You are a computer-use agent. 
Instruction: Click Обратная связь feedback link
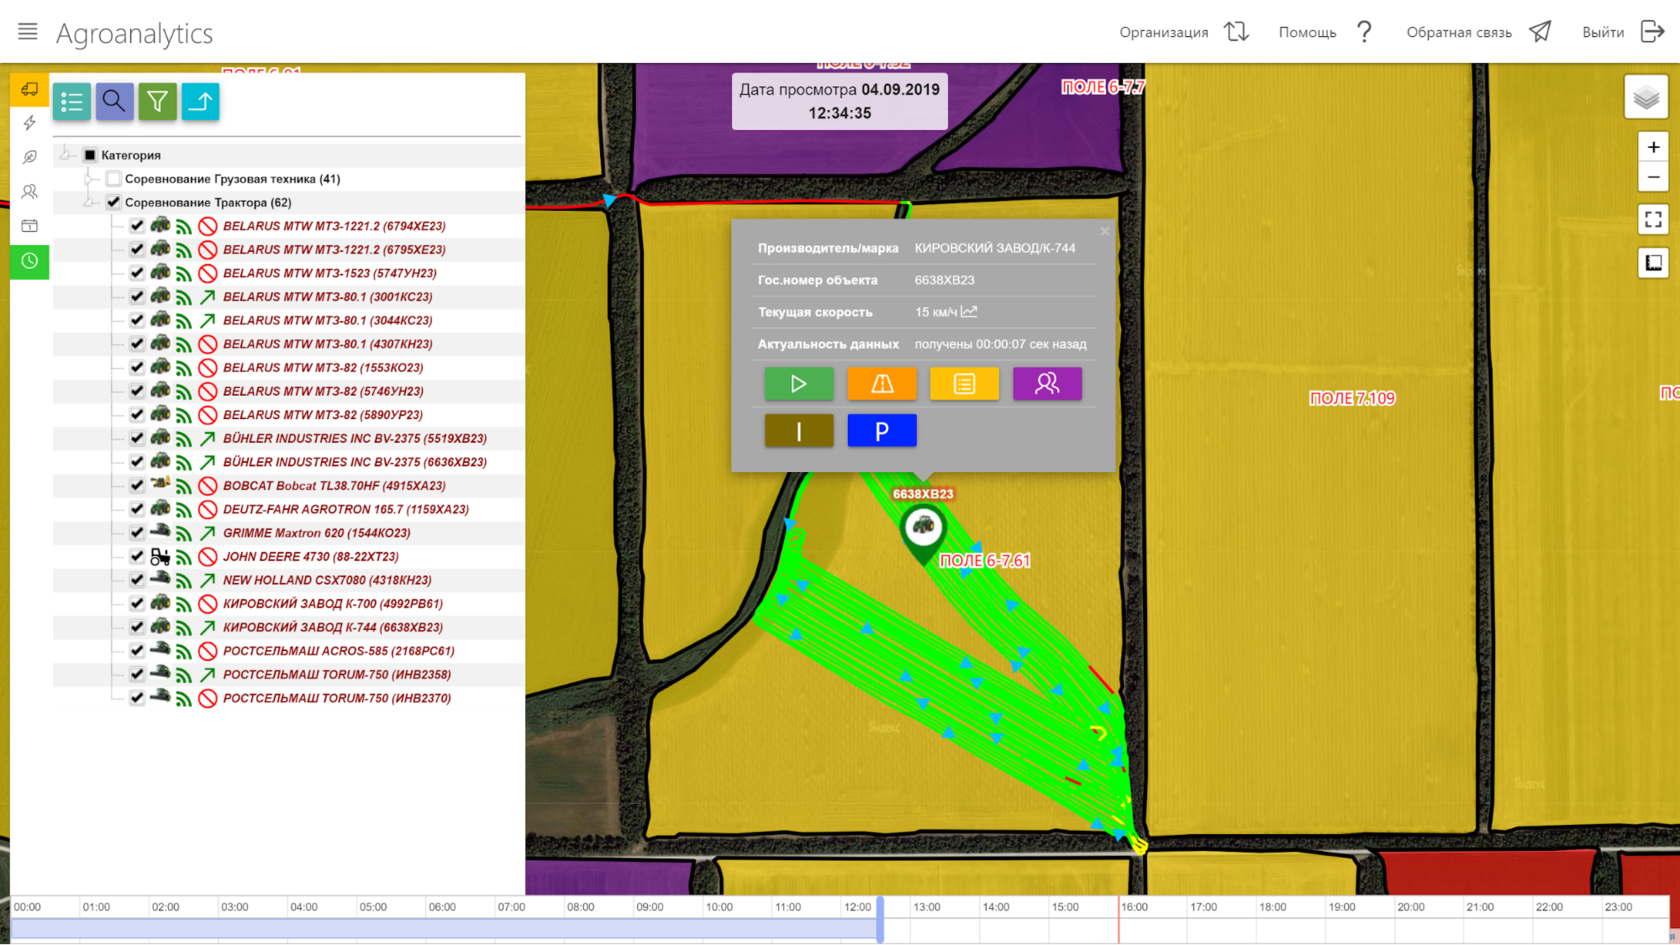1479,32
